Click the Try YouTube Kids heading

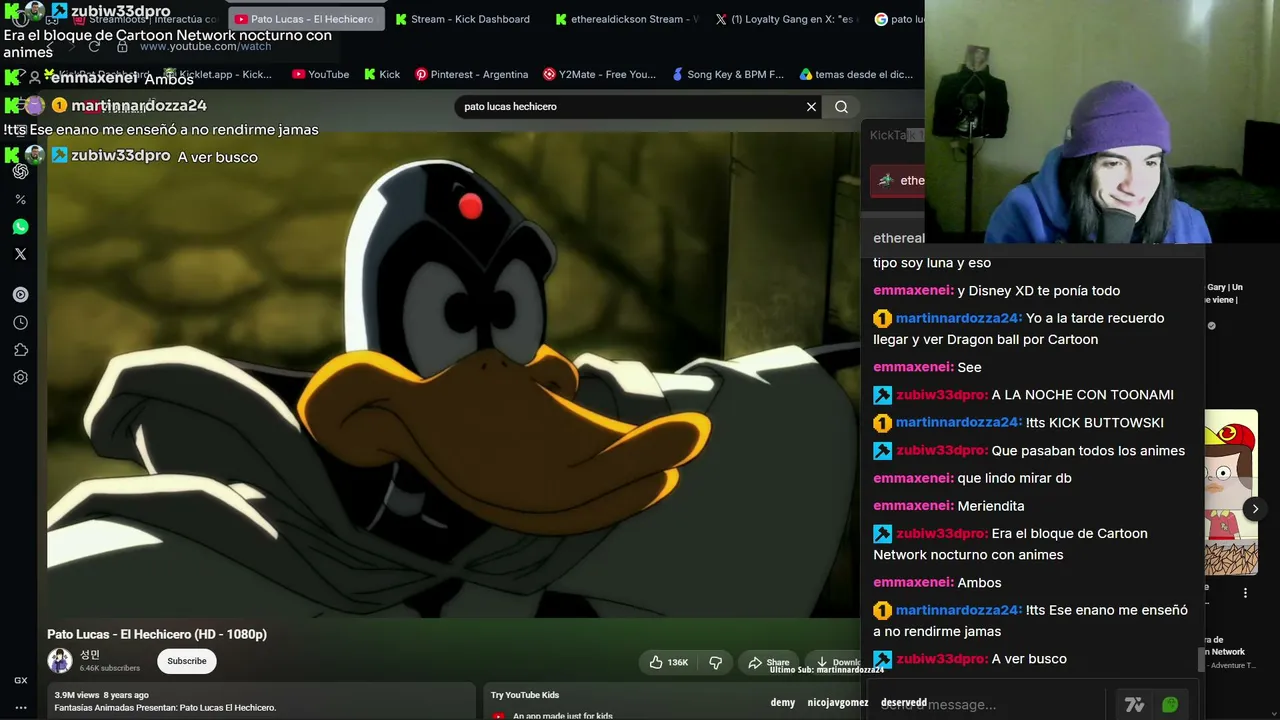pos(525,695)
